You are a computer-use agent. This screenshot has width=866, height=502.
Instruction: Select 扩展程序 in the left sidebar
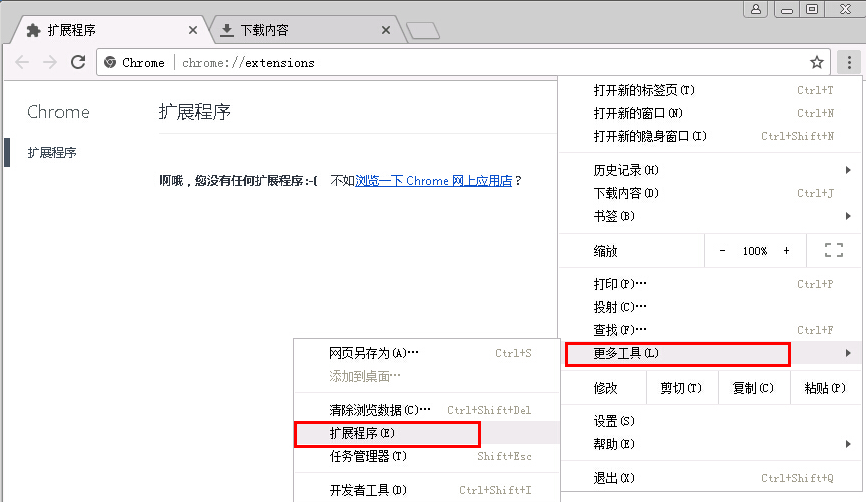(x=52, y=152)
